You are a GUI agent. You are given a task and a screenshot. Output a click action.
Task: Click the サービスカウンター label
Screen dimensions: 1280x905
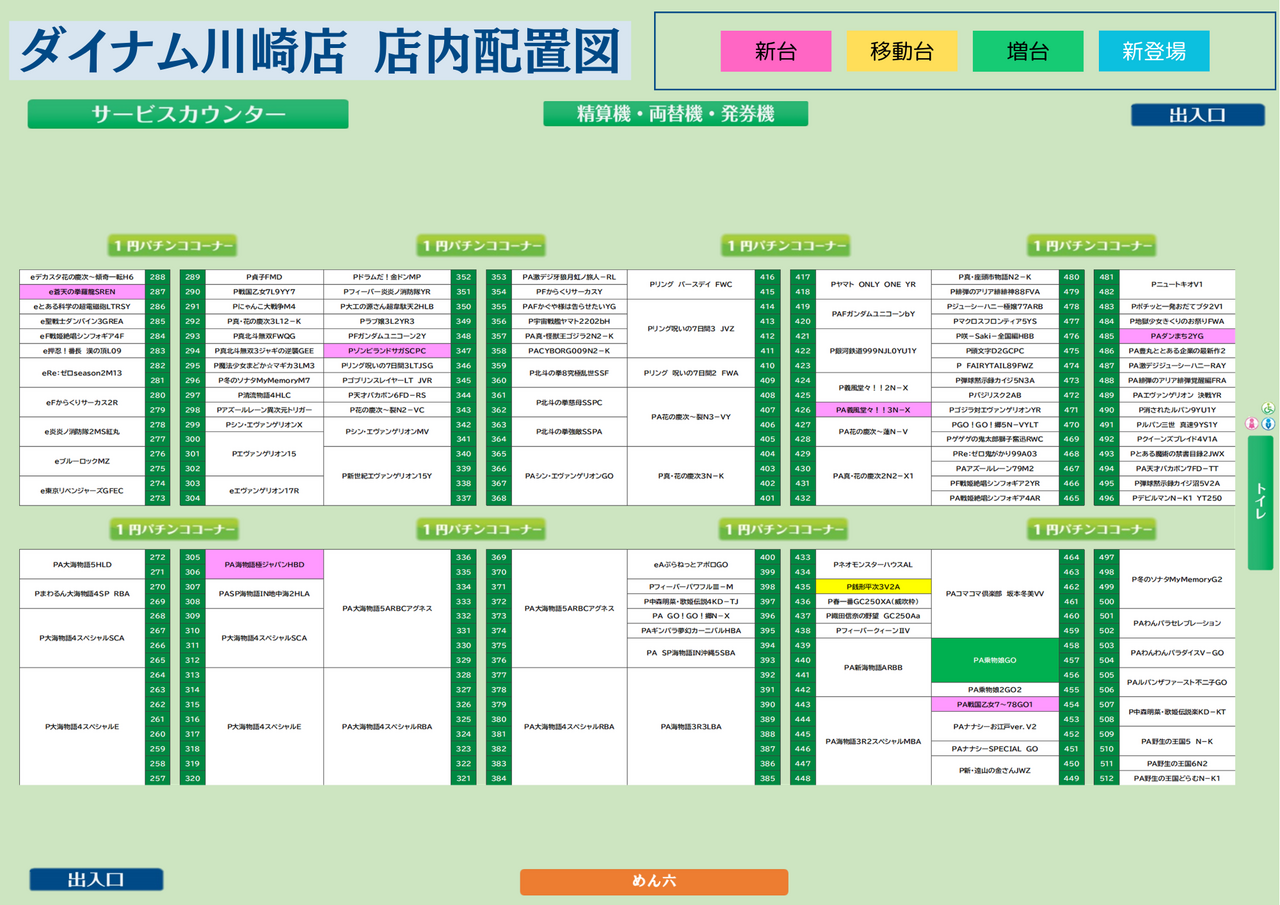[x=188, y=114]
